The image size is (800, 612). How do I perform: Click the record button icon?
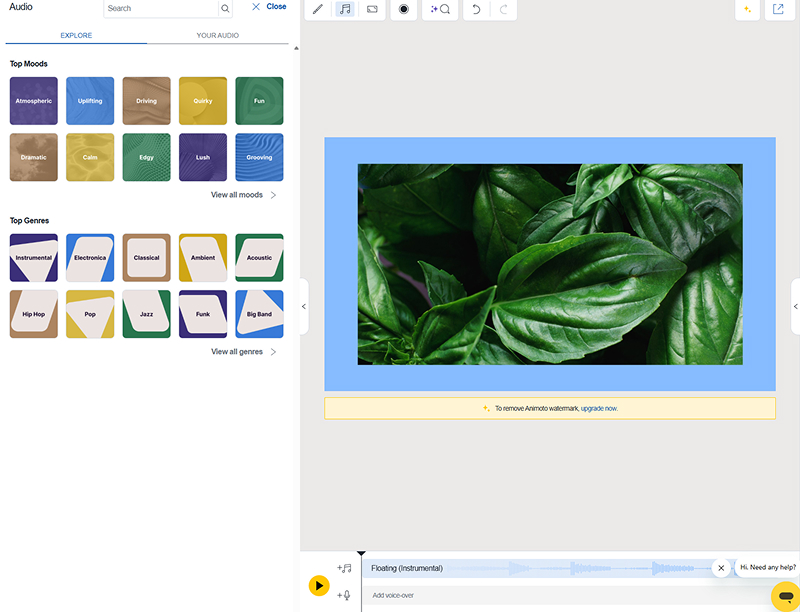404,9
